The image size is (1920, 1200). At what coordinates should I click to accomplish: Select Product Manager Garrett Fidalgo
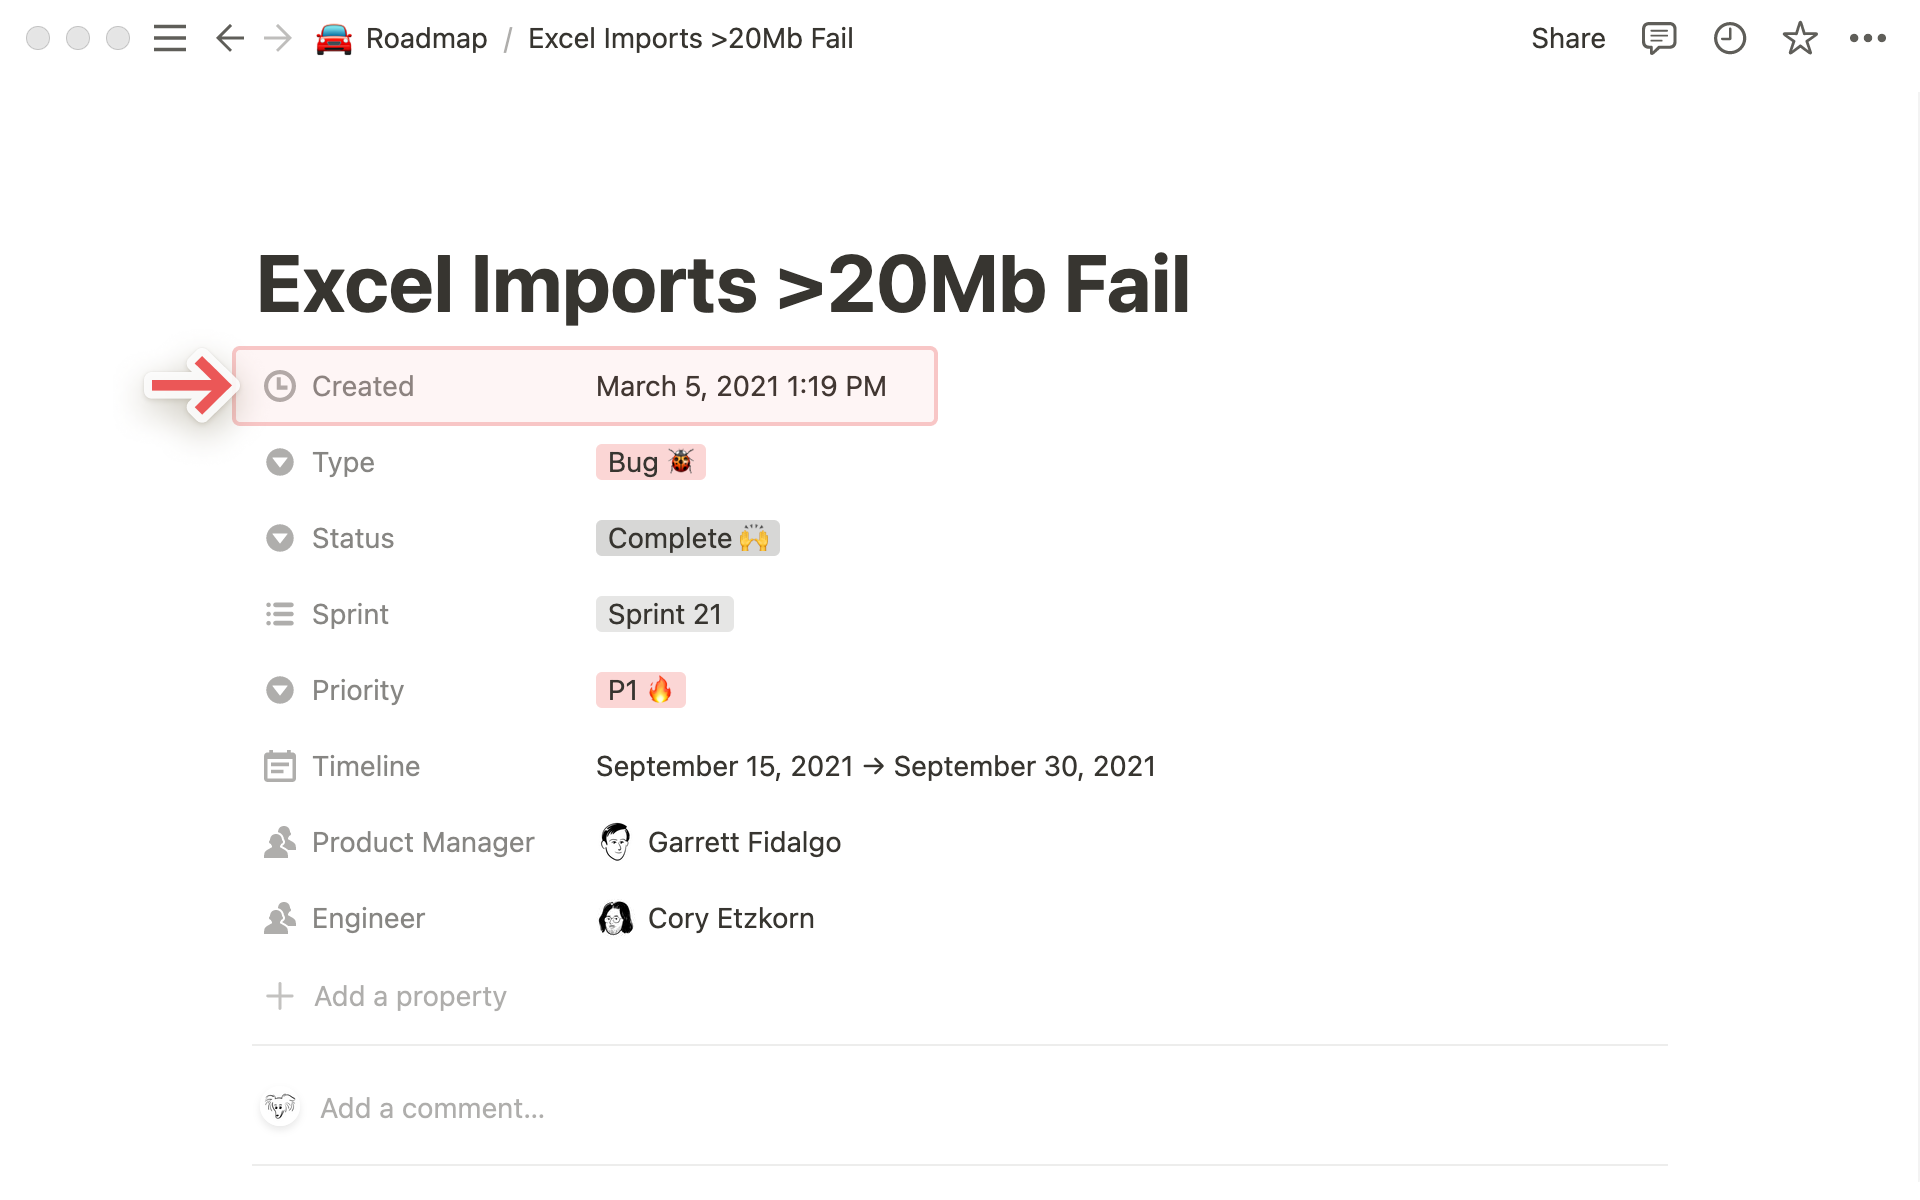click(x=744, y=842)
